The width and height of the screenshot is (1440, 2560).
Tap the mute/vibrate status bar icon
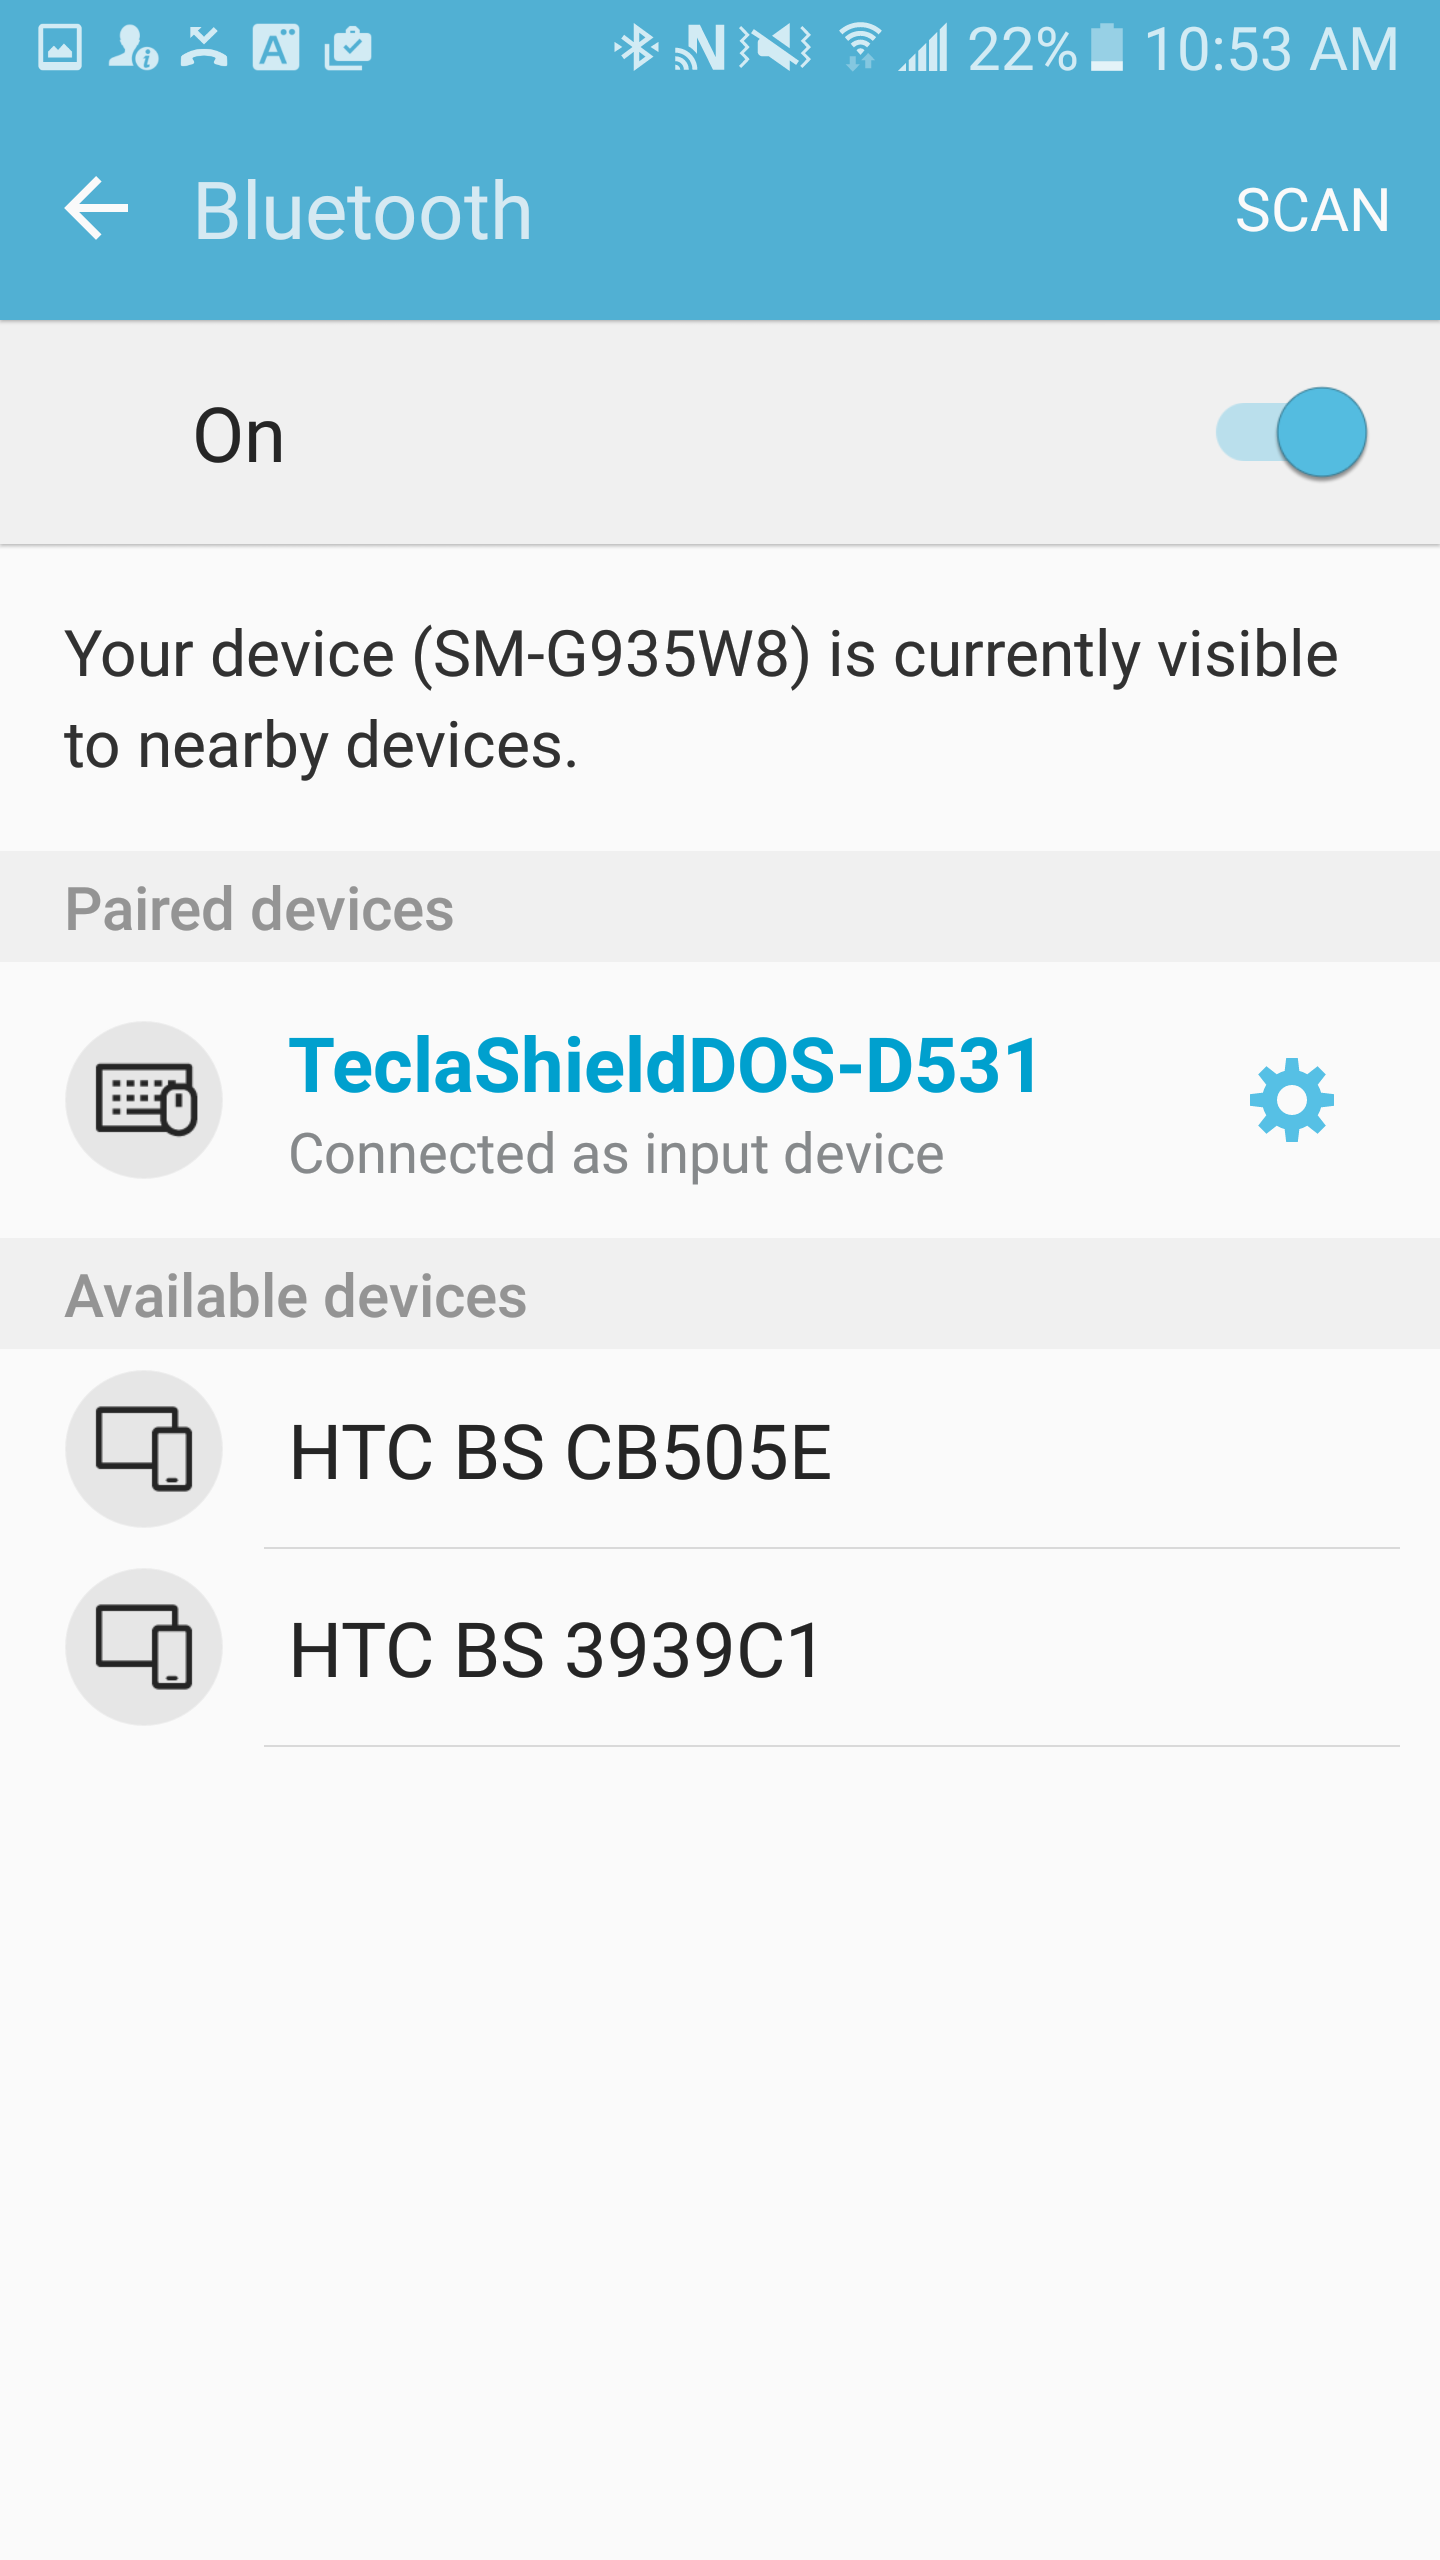[x=776, y=48]
